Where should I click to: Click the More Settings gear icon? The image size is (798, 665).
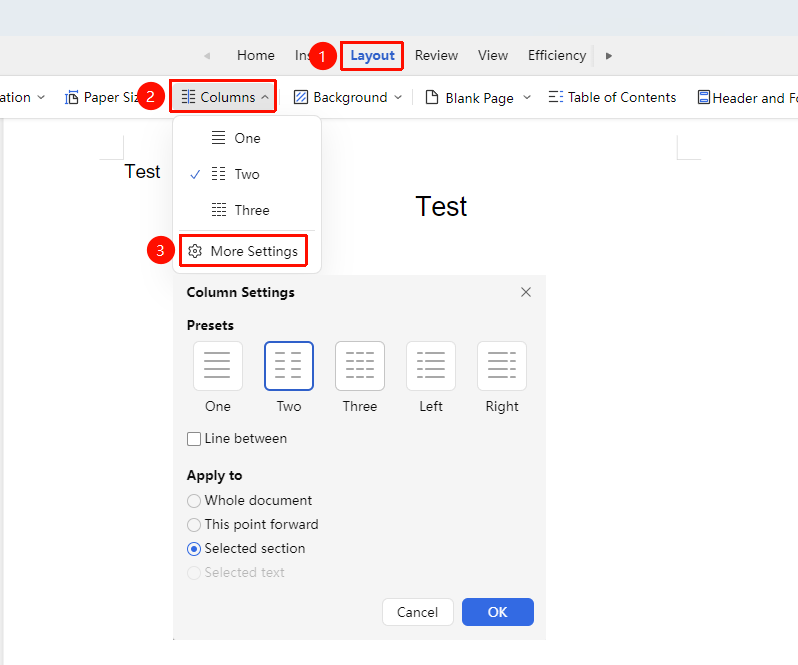195,251
